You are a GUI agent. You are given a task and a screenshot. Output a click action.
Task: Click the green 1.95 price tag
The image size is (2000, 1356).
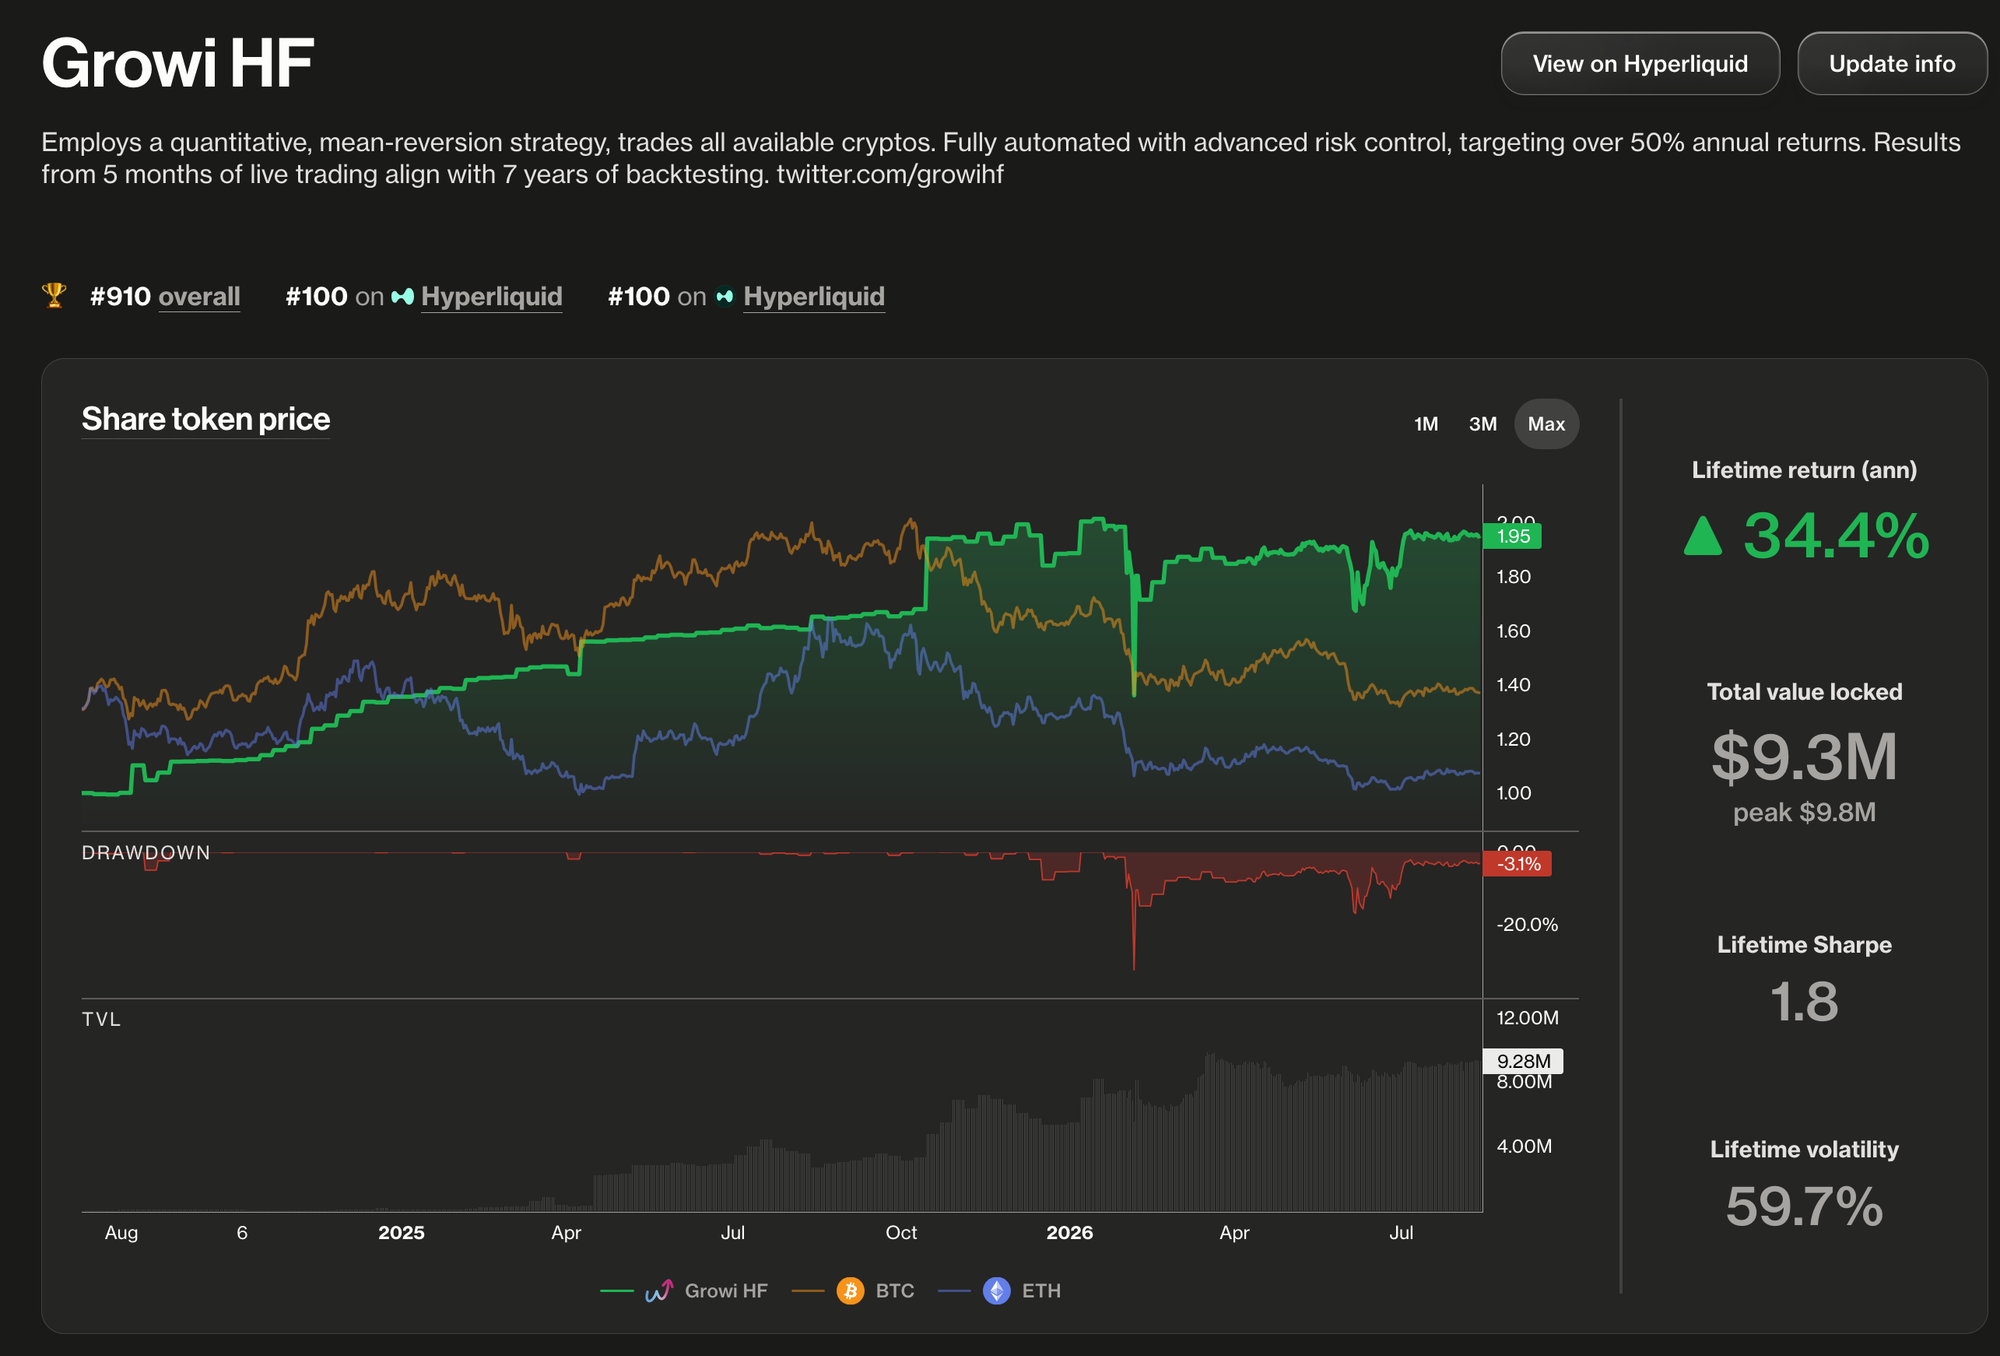coord(1512,536)
